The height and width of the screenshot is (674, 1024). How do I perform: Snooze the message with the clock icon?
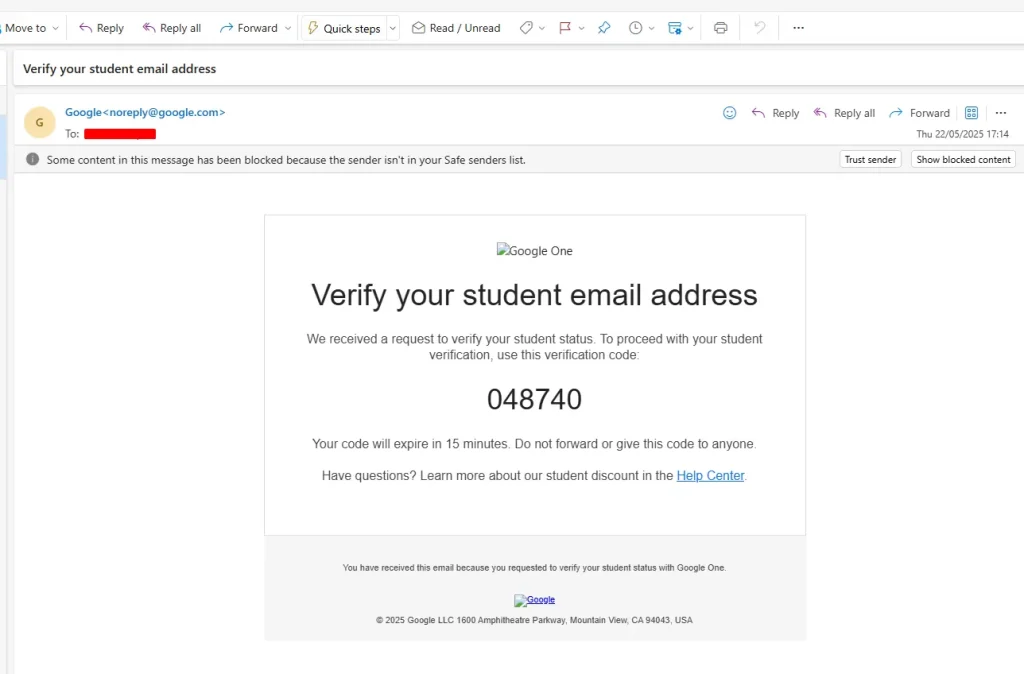coord(636,28)
